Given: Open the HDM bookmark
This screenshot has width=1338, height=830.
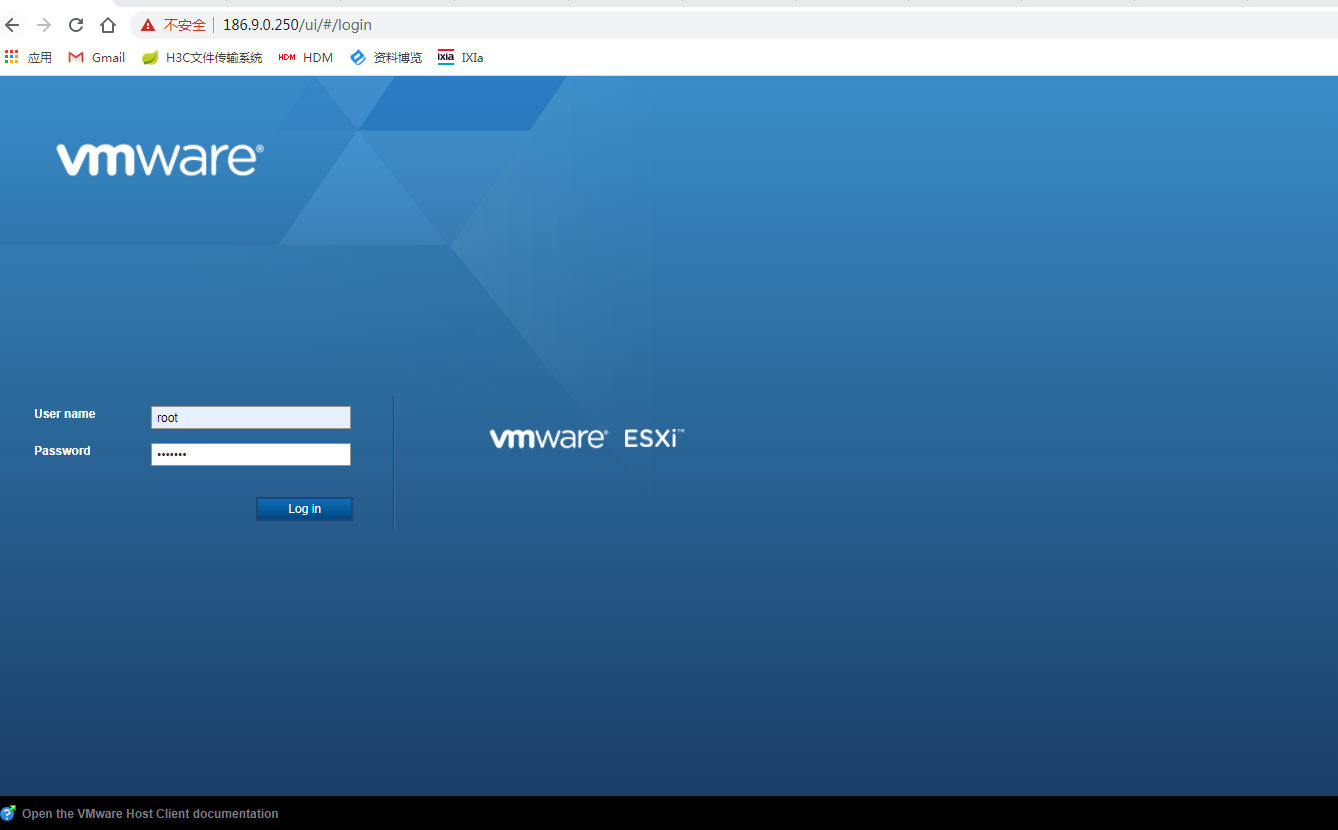Looking at the screenshot, I should pos(306,57).
